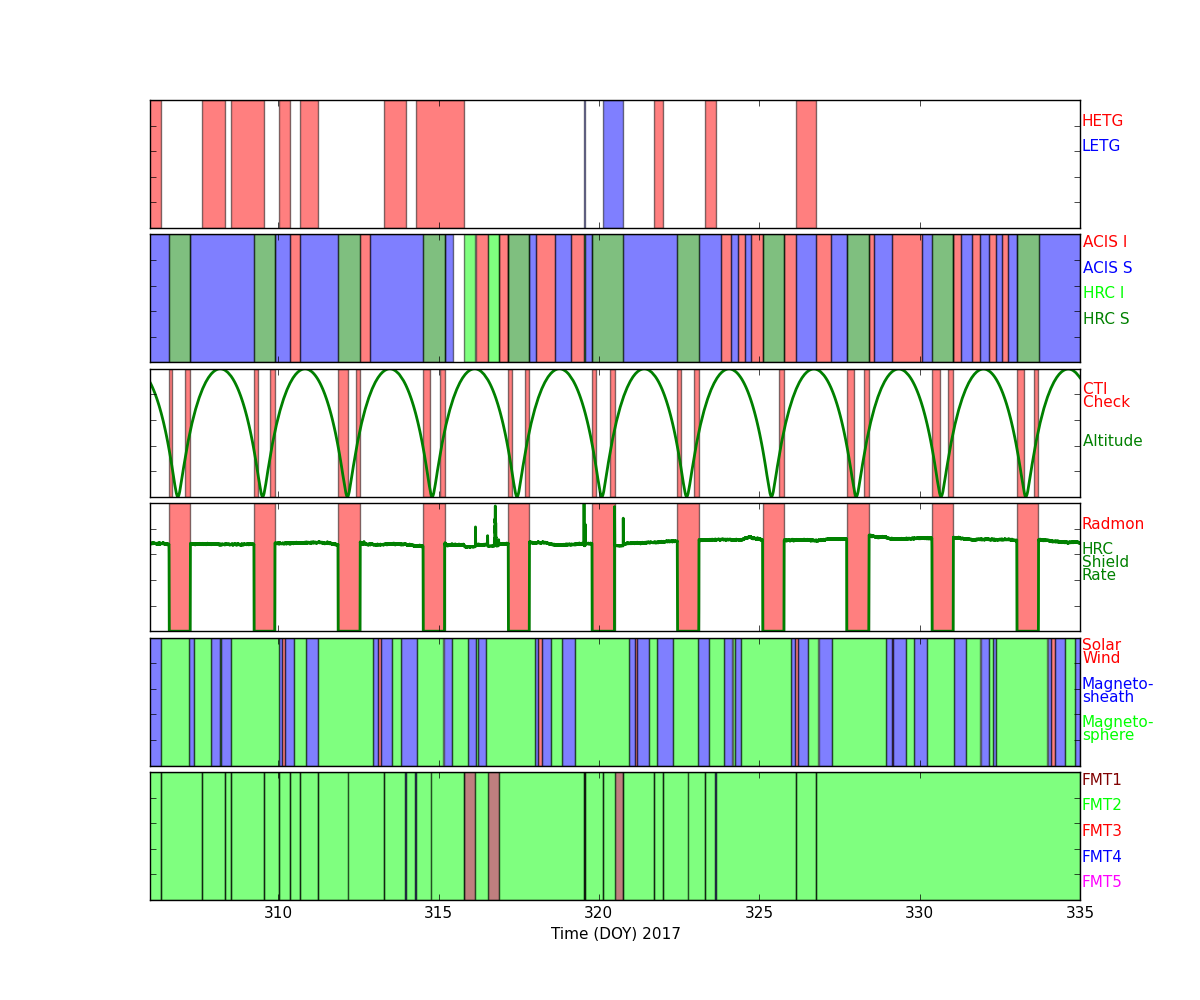Select the ACIS S legend label
The image size is (1200, 1000).
1107,268
